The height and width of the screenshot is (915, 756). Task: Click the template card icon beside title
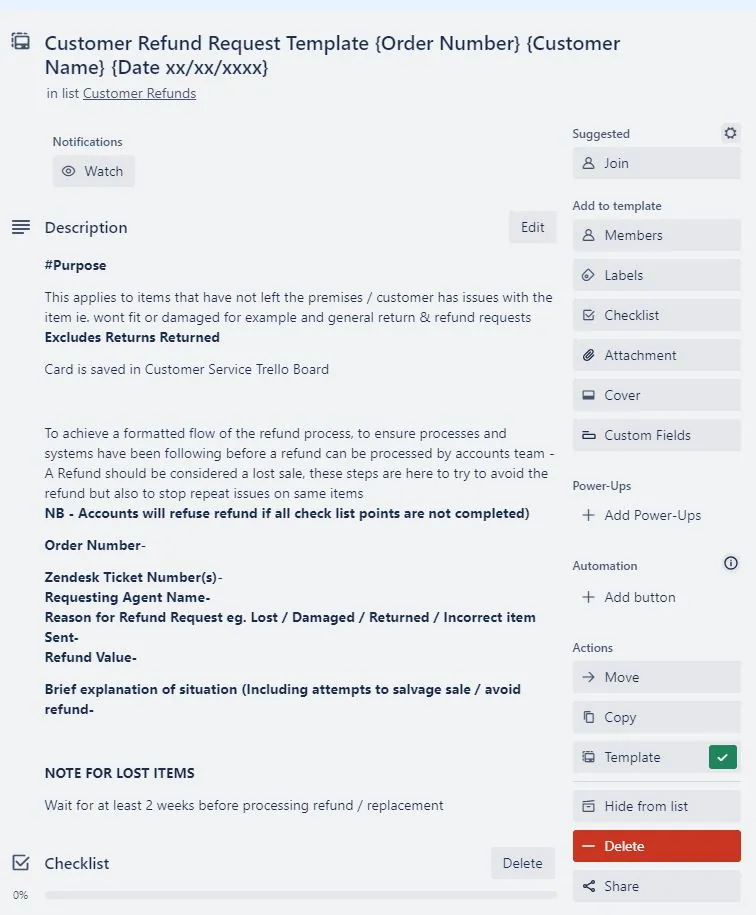21,42
